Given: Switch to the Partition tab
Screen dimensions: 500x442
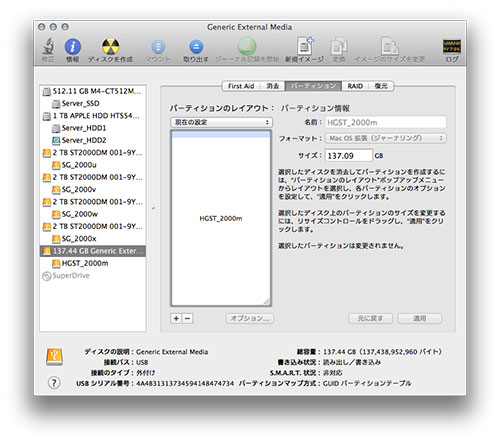Looking at the screenshot, I should pos(313,86).
